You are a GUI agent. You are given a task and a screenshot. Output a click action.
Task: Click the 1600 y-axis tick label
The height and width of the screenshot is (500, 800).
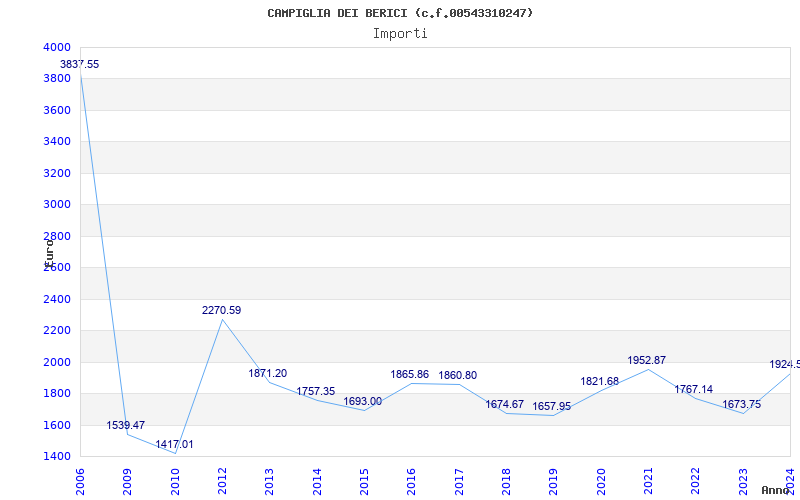(57, 426)
